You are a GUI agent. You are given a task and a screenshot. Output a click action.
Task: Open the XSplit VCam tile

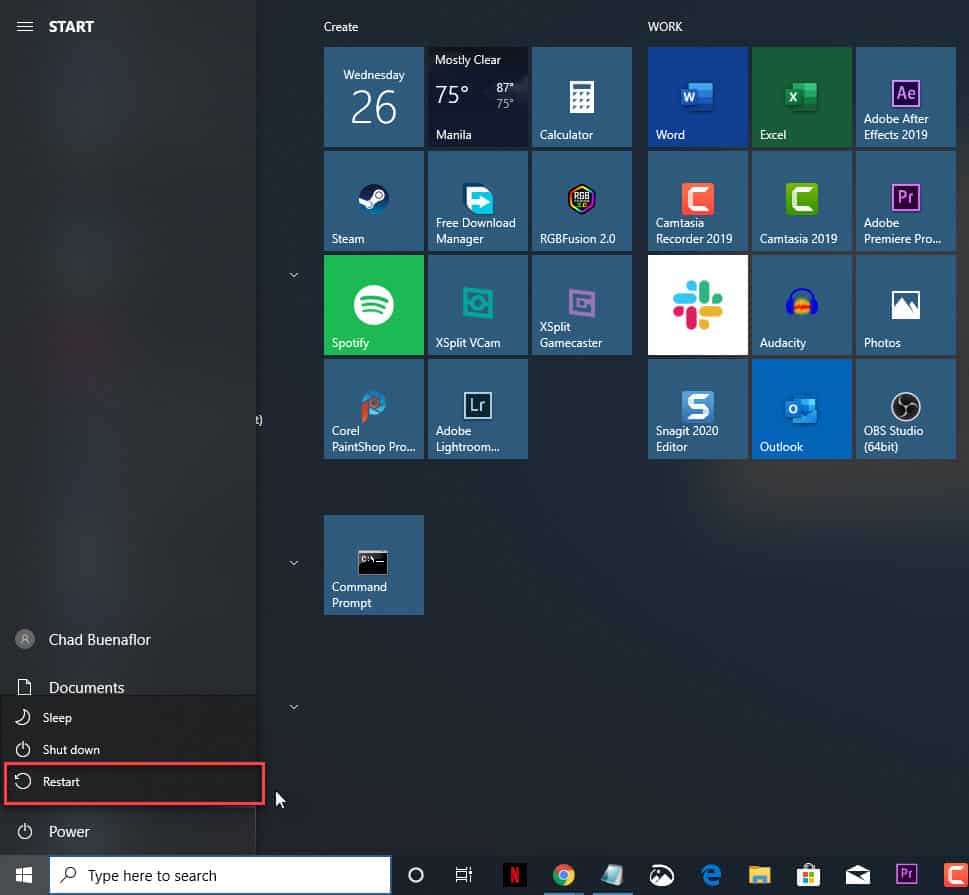point(478,305)
